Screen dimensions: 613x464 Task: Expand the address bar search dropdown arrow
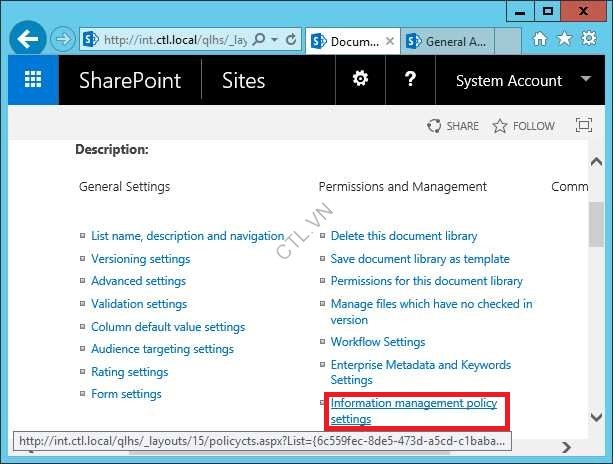tap(274, 40)
